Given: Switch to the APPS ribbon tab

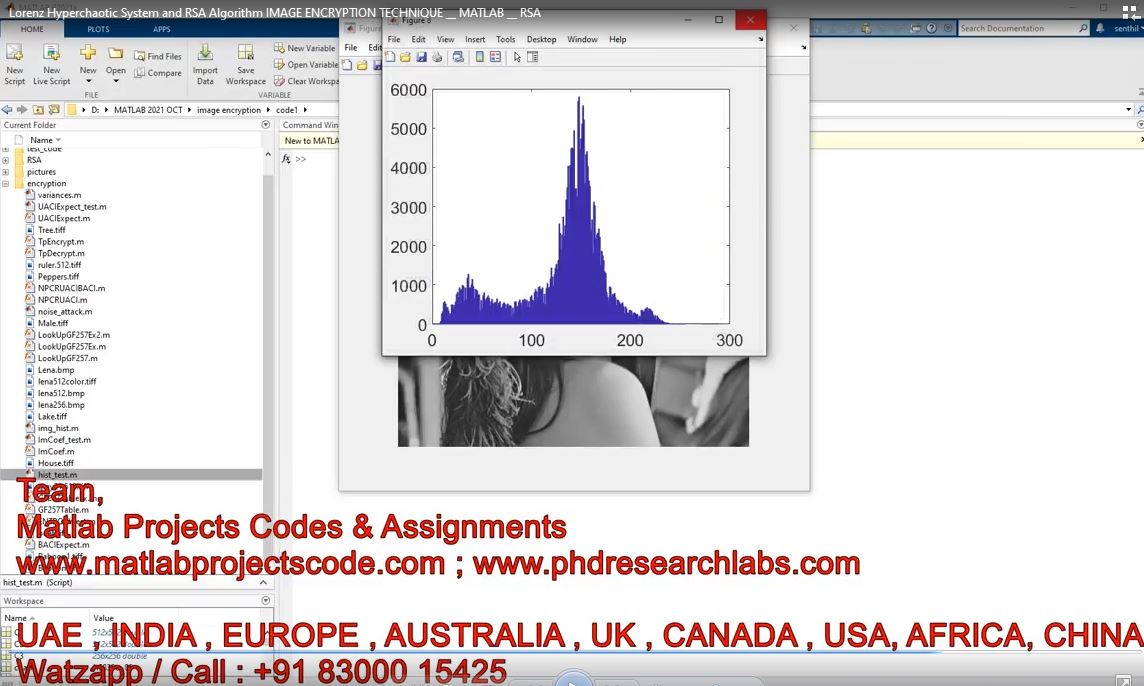Looking at the screenshot, I should click(x=161, y=29).
